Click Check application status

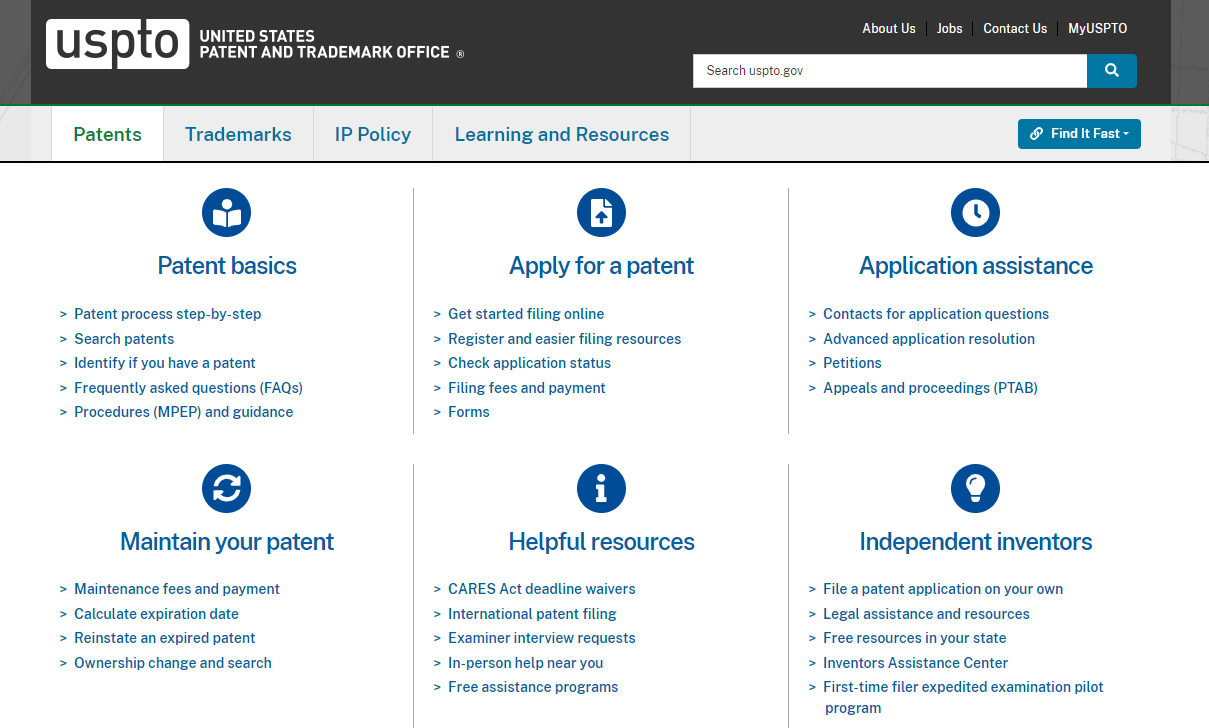pos(529,363)
